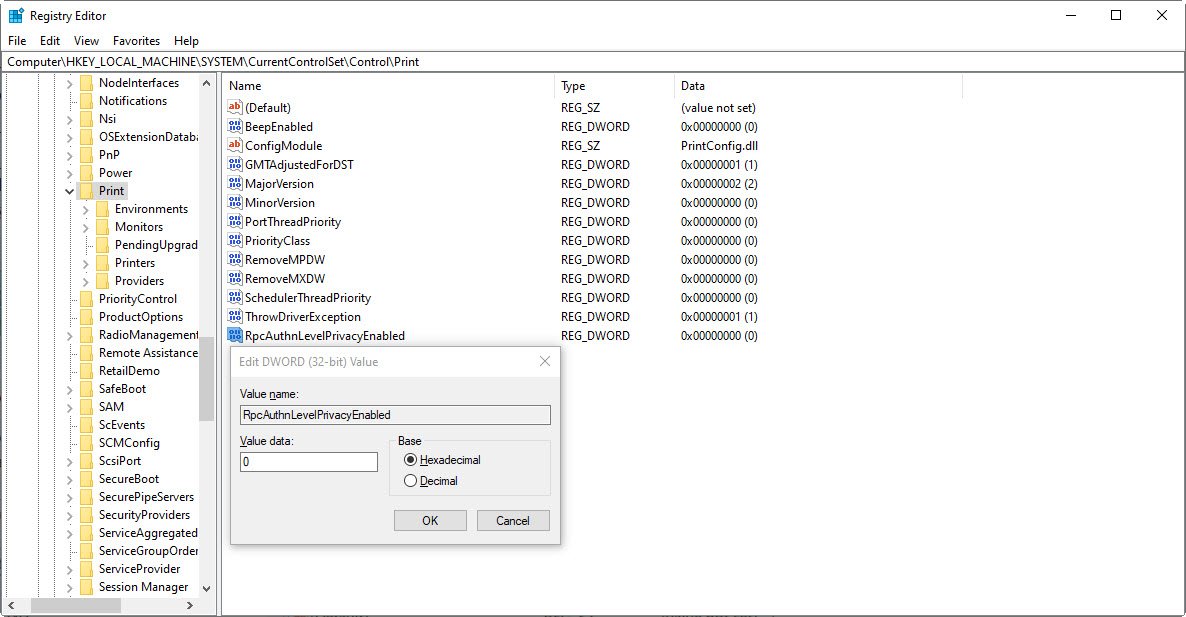1186x617 pixels.
Task: Collapse the Print key
Action: pos(70,191)
